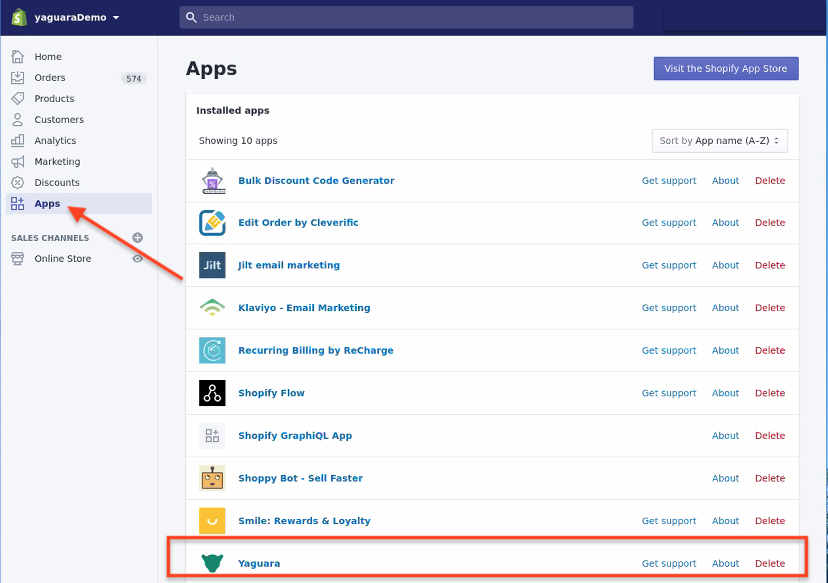This screenshot has width=828, height=583.
Task: Open Klaviyo app via its green icon
Action: (x=212, y=308)
